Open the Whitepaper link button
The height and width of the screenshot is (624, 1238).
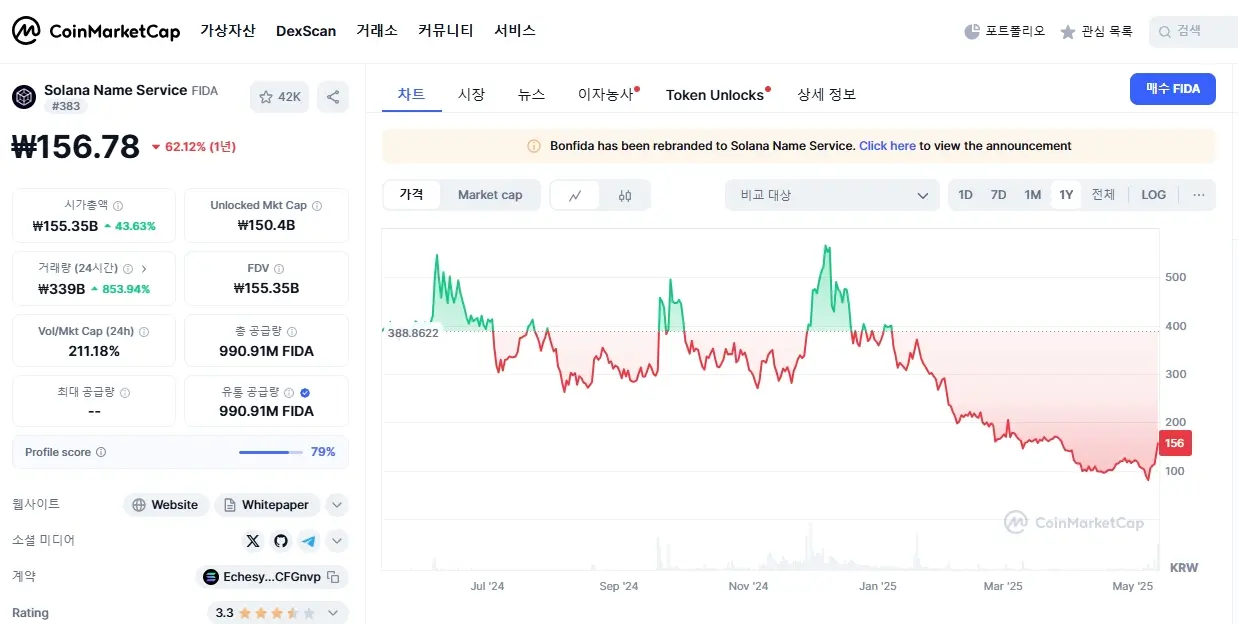pos(267,505)
